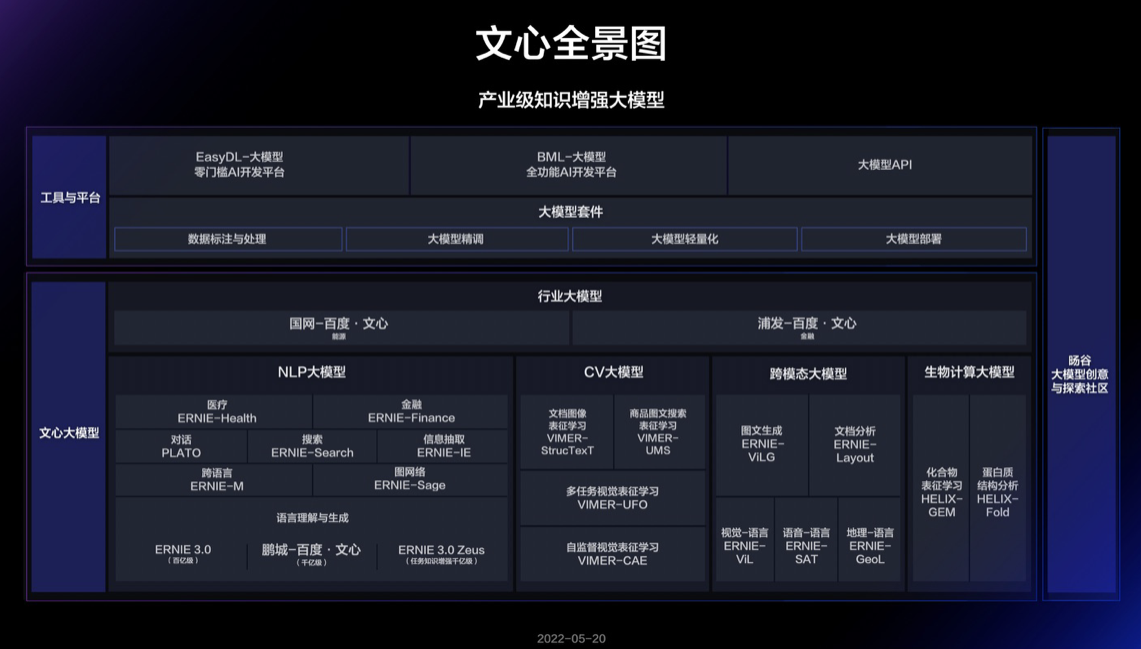The width and height of the screenshot is (1141, 649).
Task: Select the EasyDL-大模型 零门槛AI开发平台 box
Action: pyautogui.click(x=259, y=165)
